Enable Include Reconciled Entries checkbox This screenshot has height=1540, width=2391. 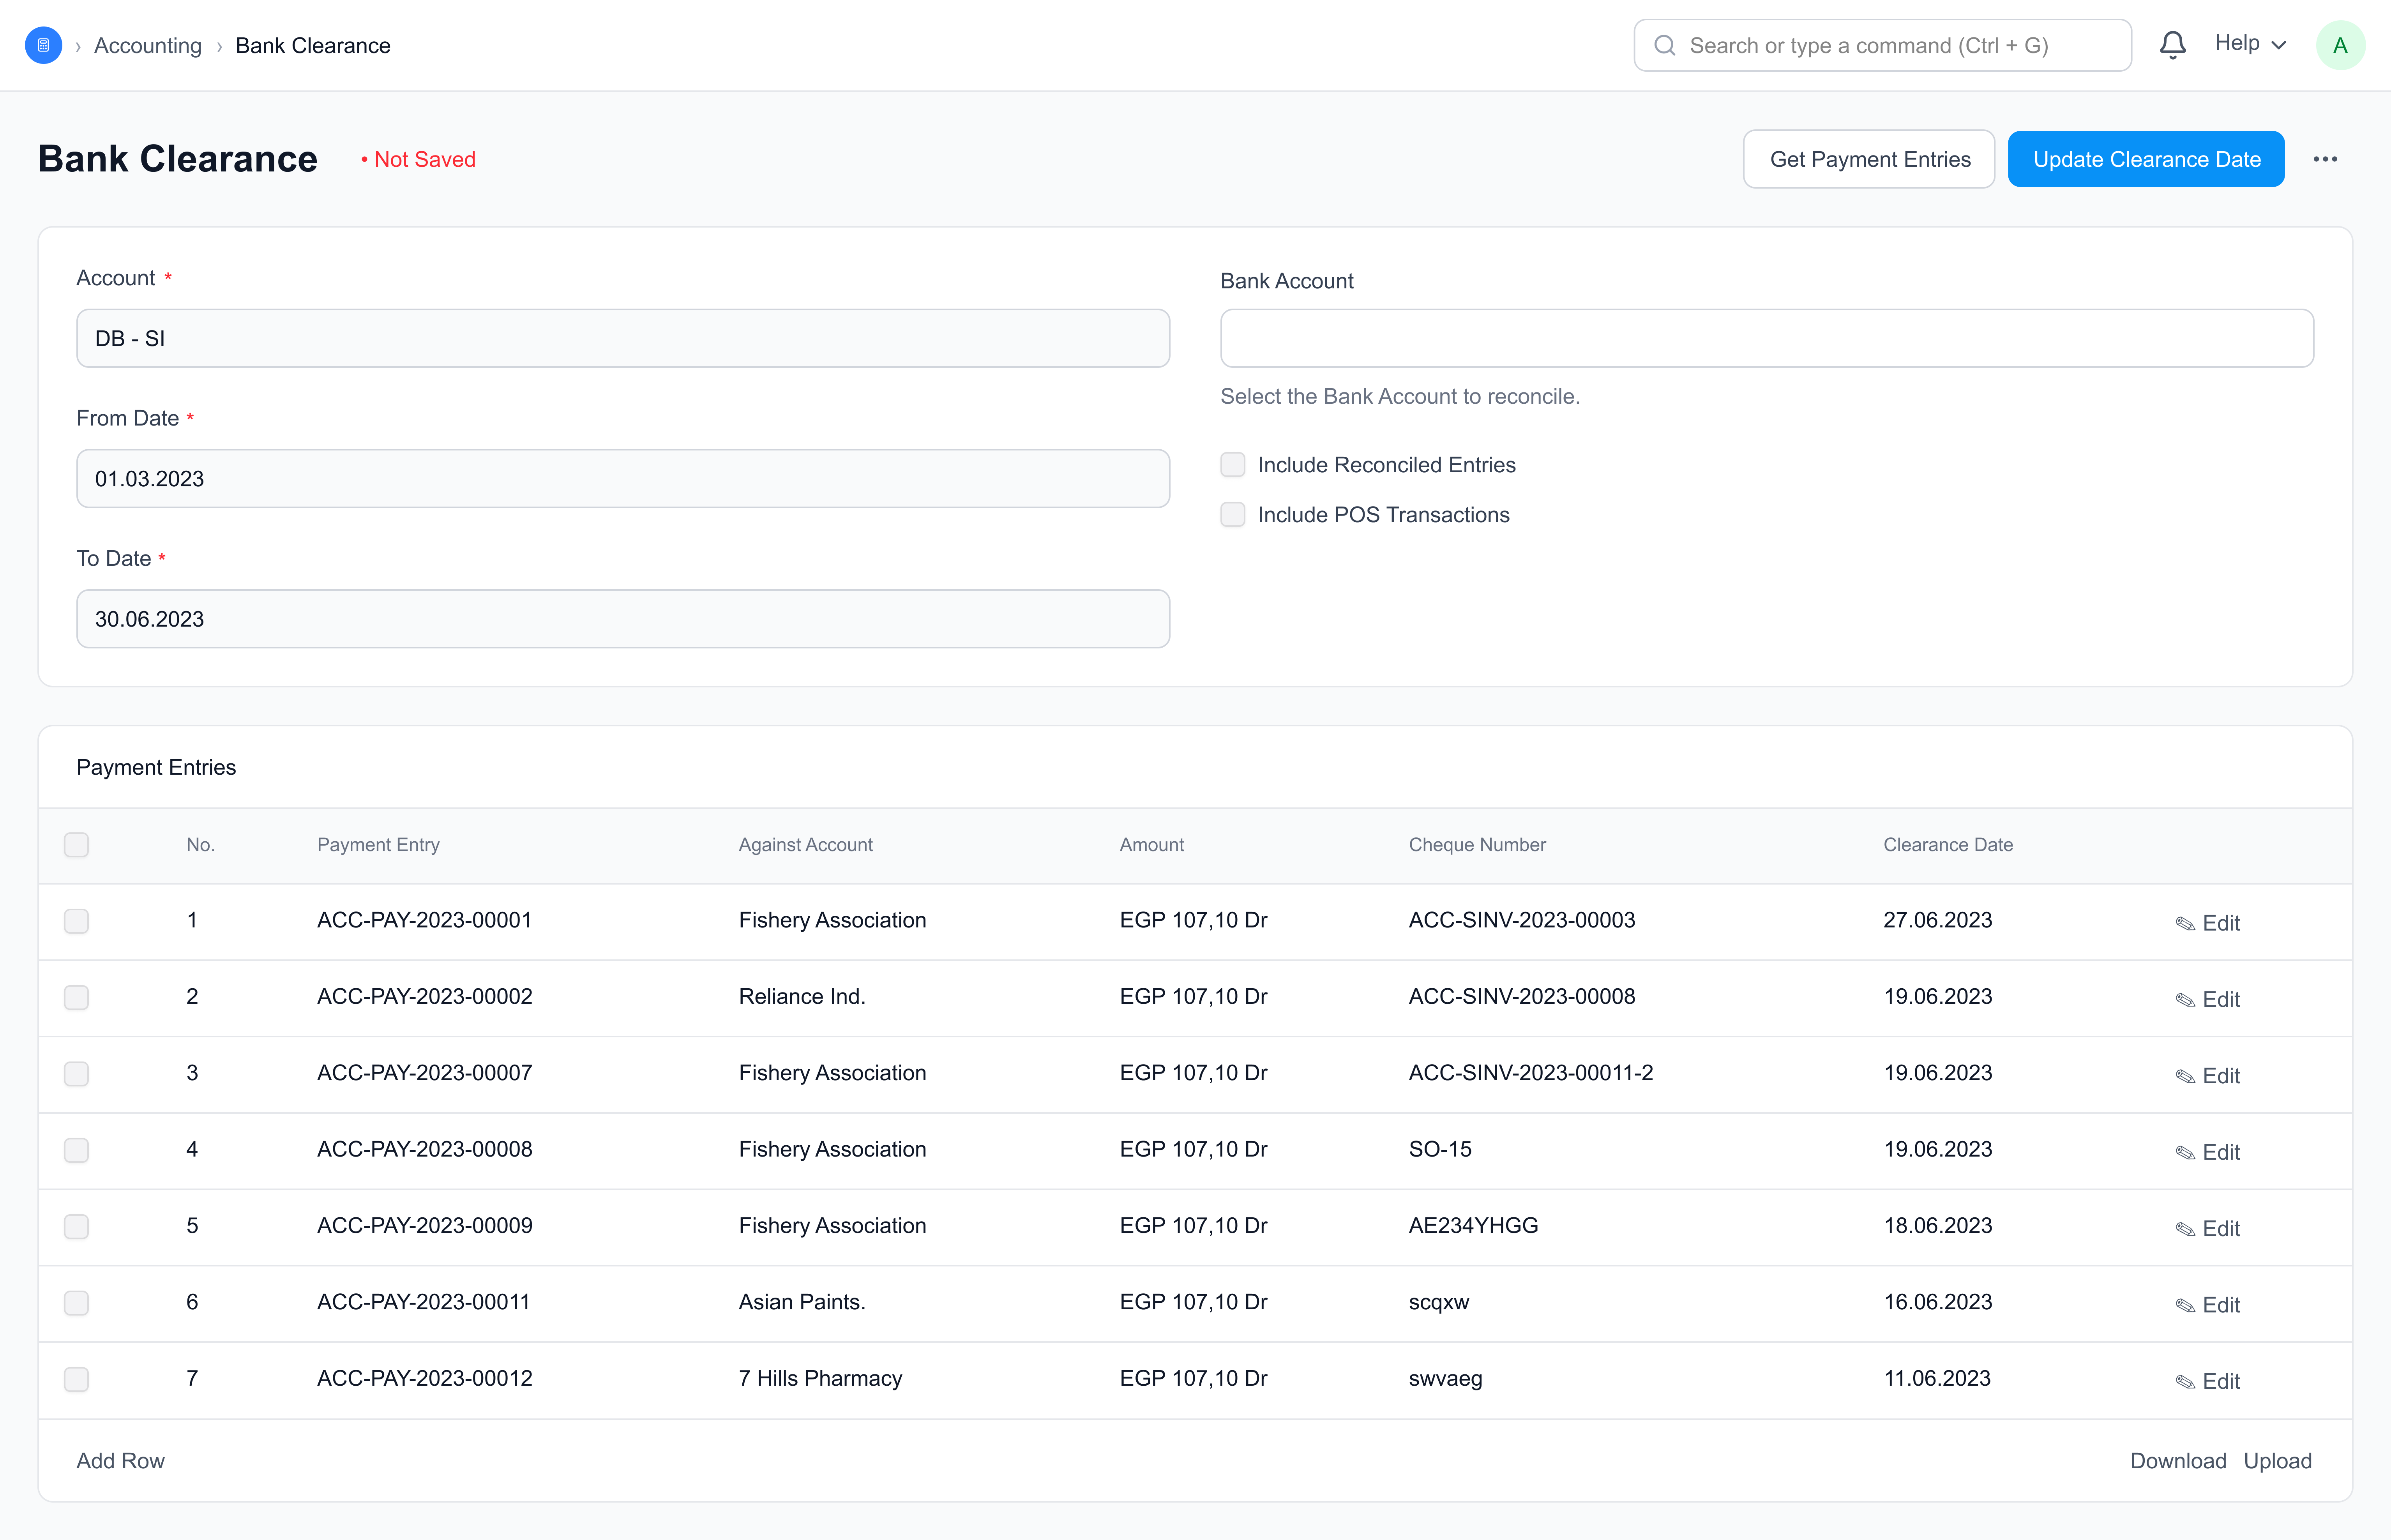[x=1233, y=465]
